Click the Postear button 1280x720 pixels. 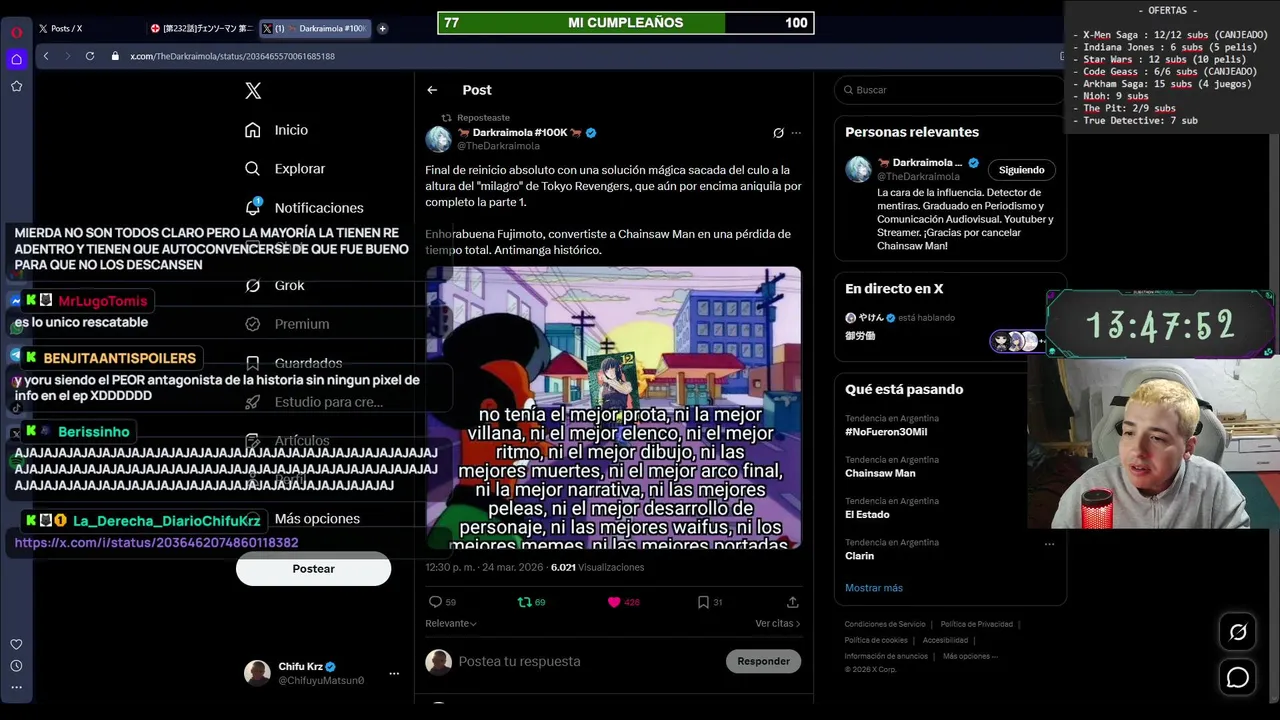point(313,568)
